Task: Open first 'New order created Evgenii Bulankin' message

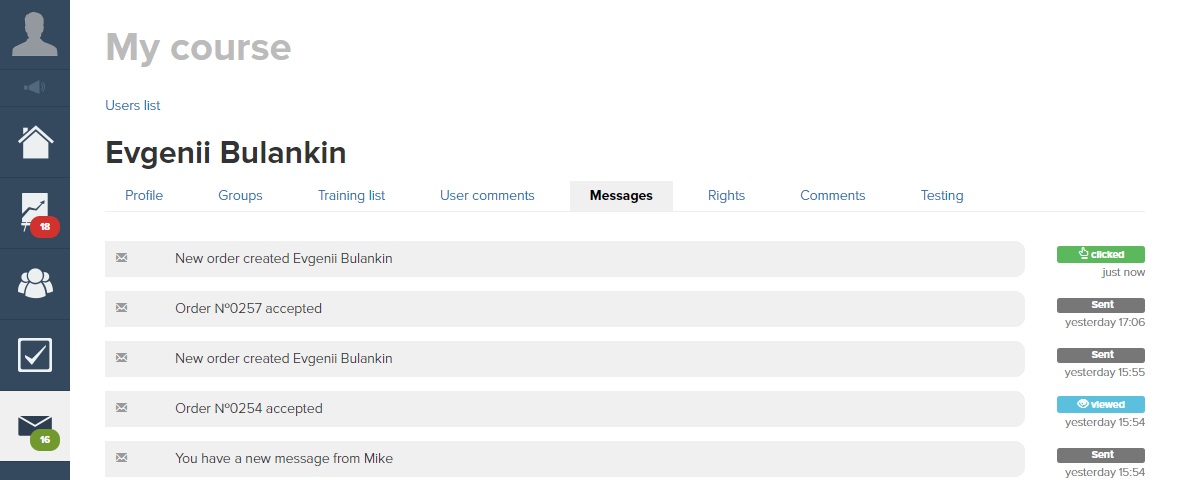Action: point(564,259)
